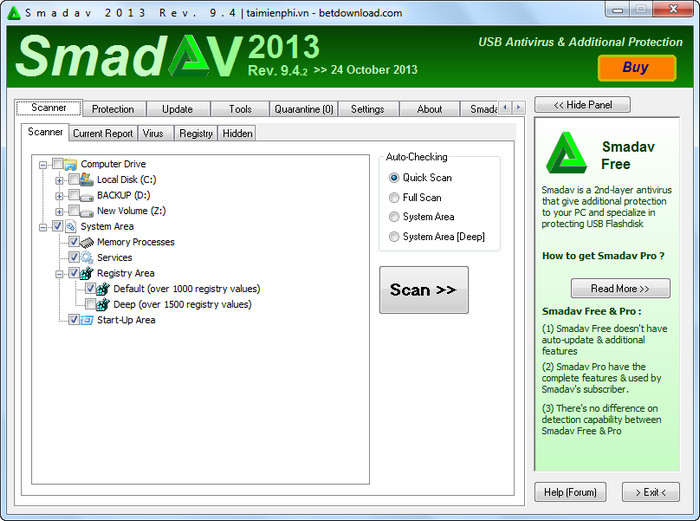The image size is (700, 521).
Task: Select the Quick Scan radio button
Action: (x=394, y=178)
